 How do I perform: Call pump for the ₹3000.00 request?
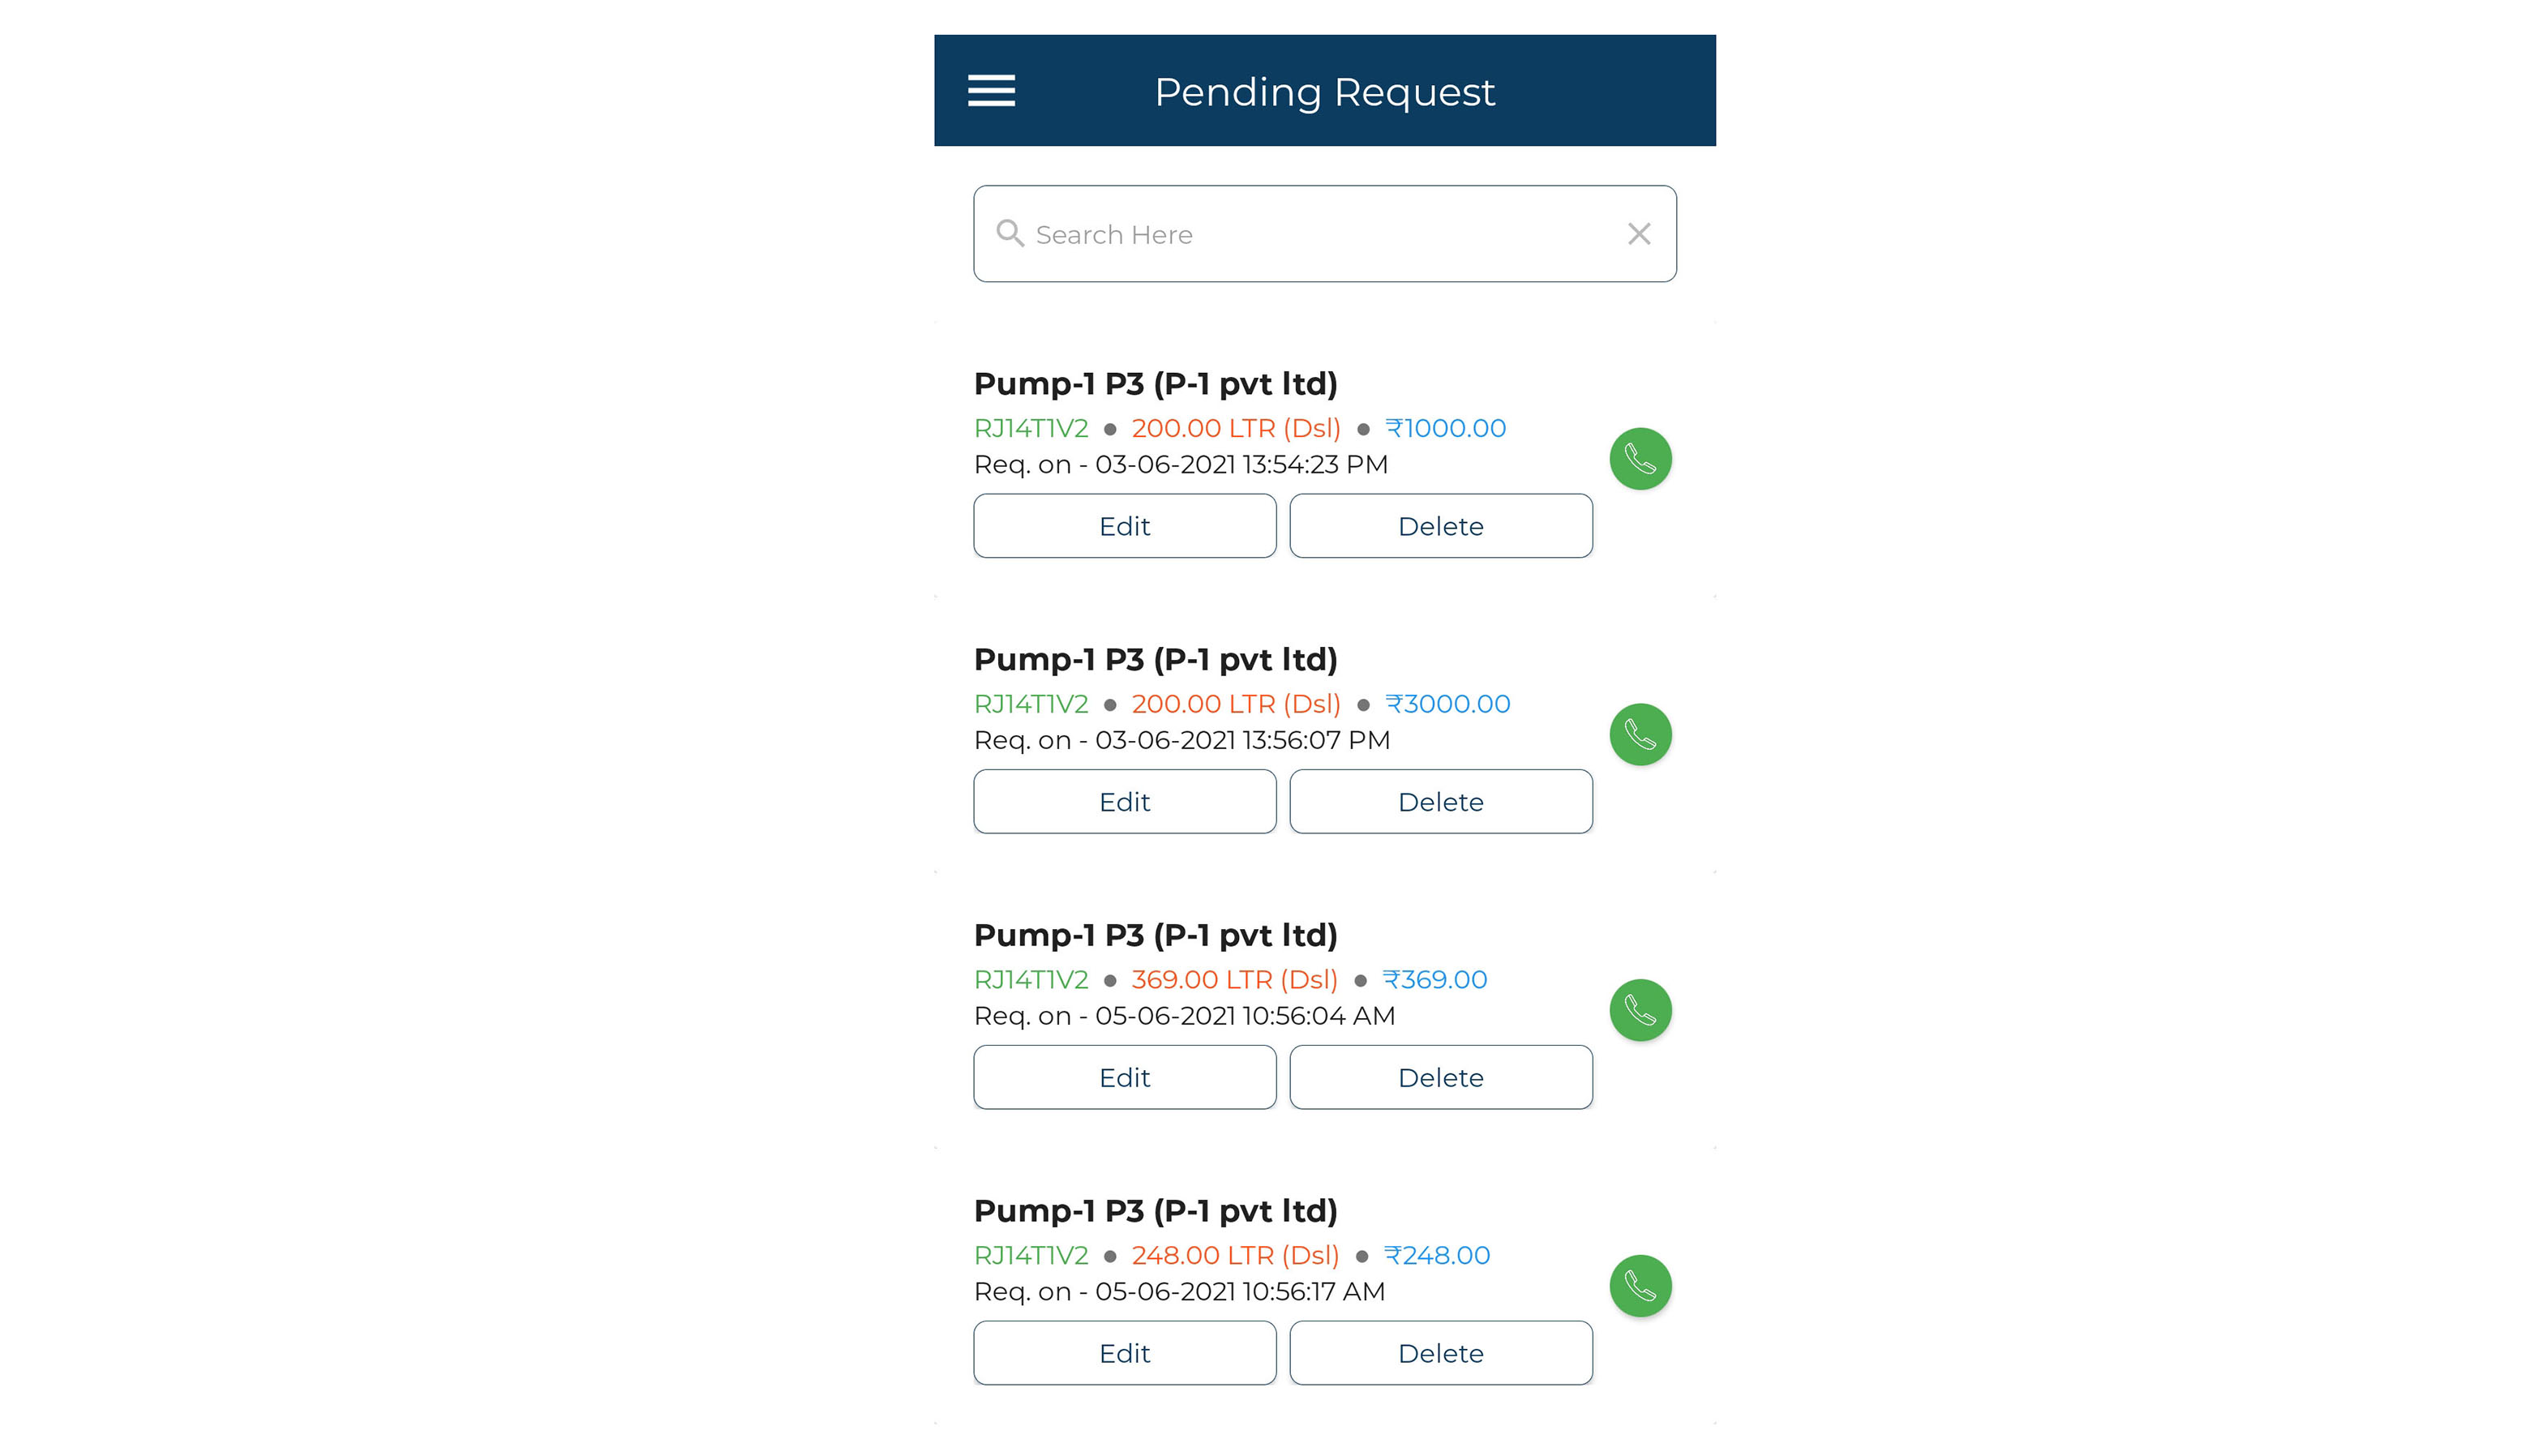[x=1640, y=735]
